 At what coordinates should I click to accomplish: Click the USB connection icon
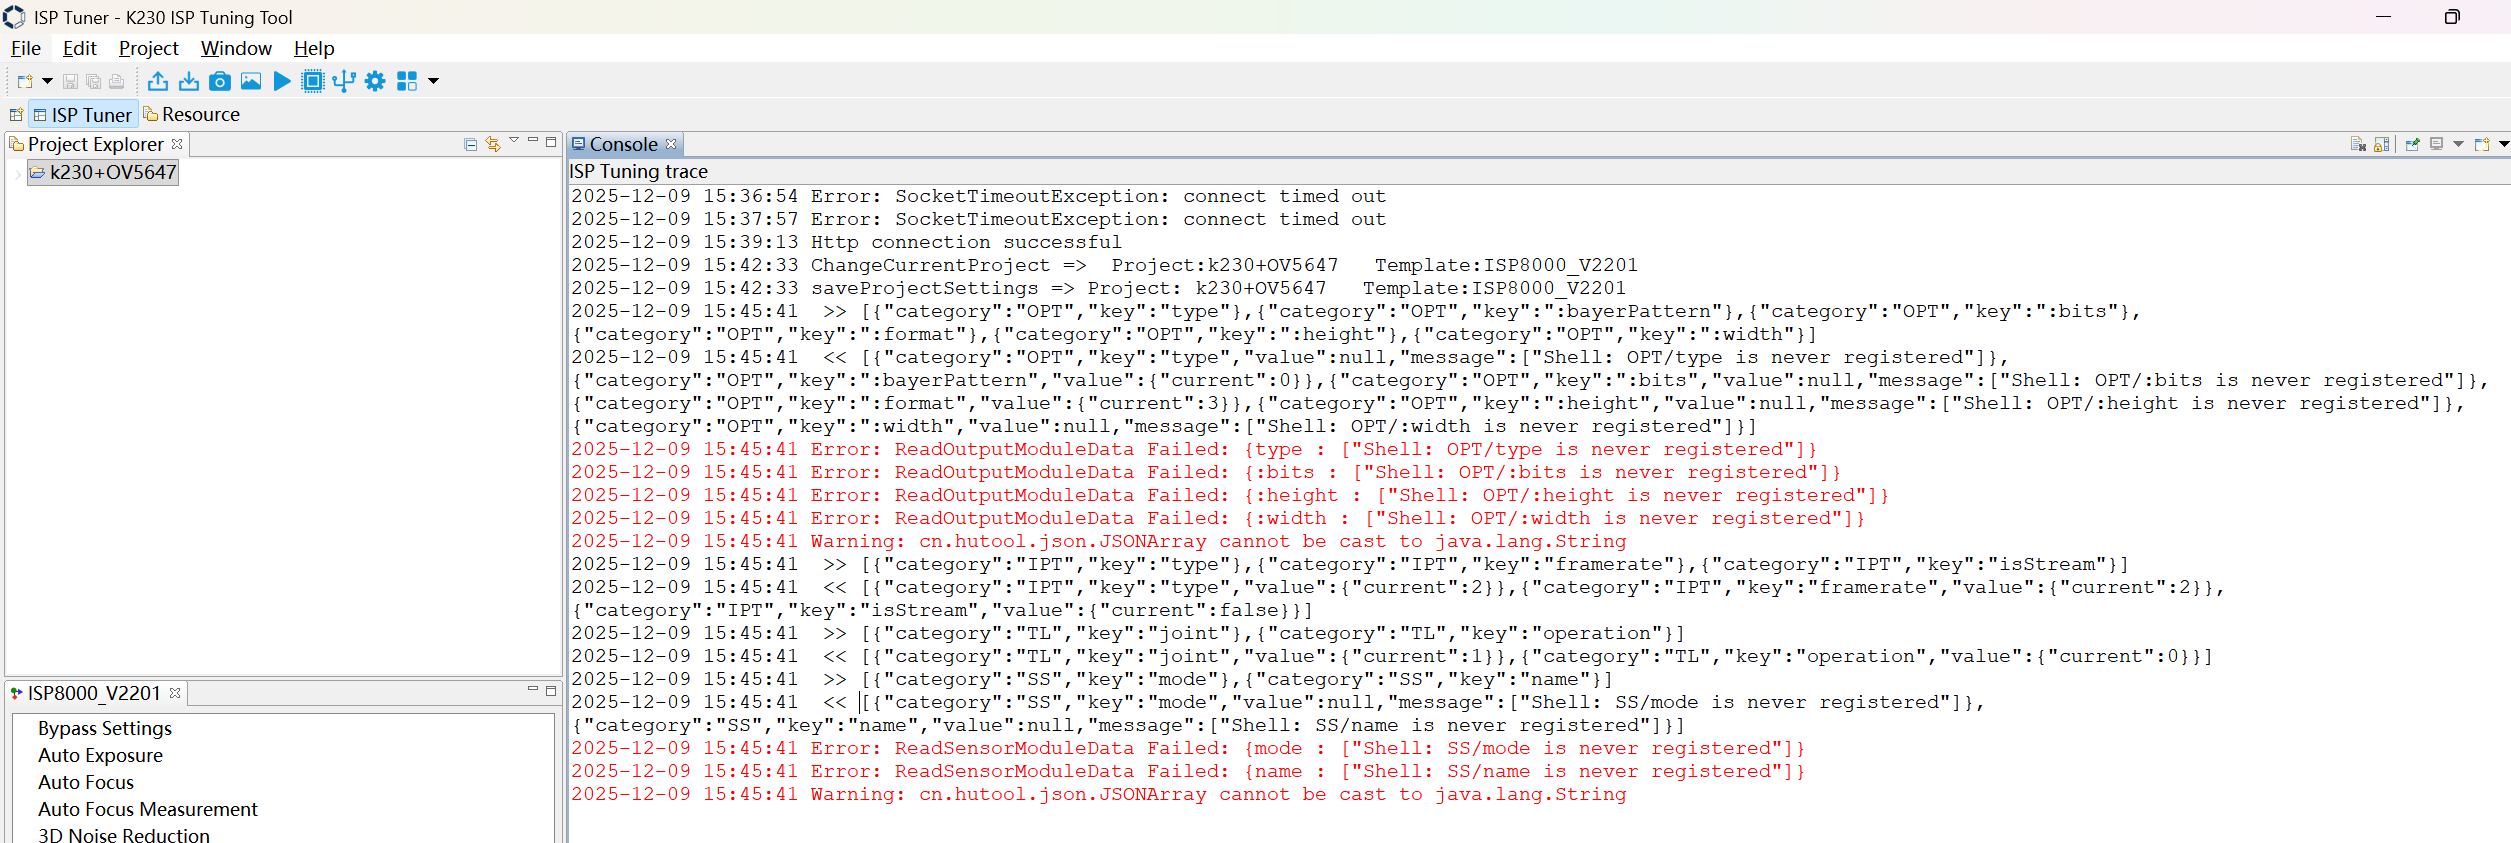[344, 81]
